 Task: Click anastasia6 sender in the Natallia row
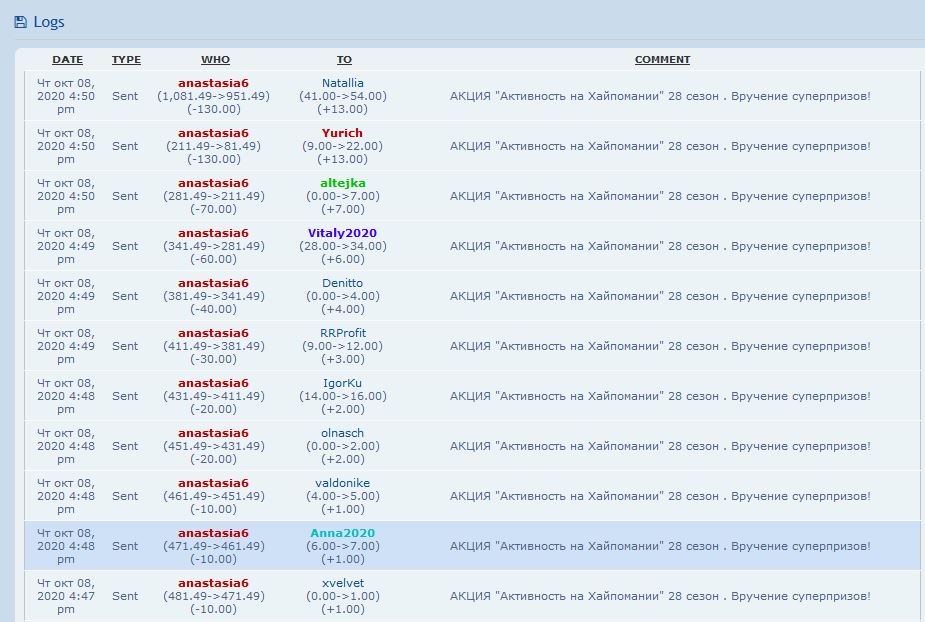coord(213,83)
